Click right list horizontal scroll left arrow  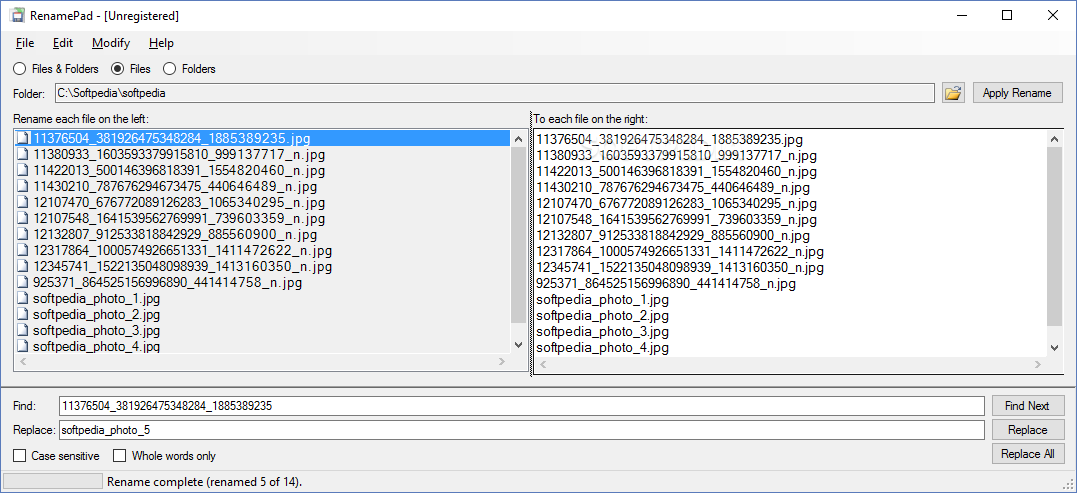coord(543,365)
